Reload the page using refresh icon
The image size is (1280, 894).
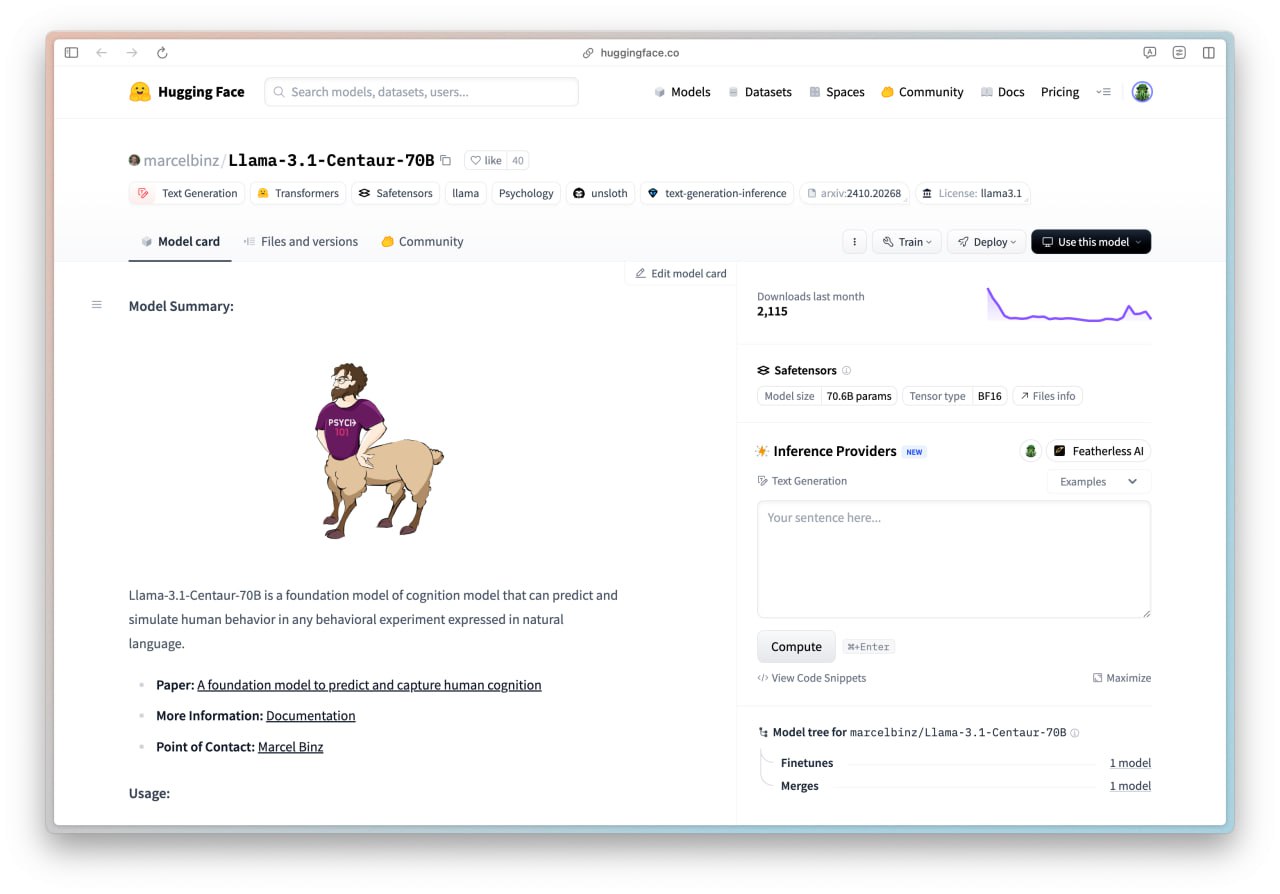(x=162, y=53)
